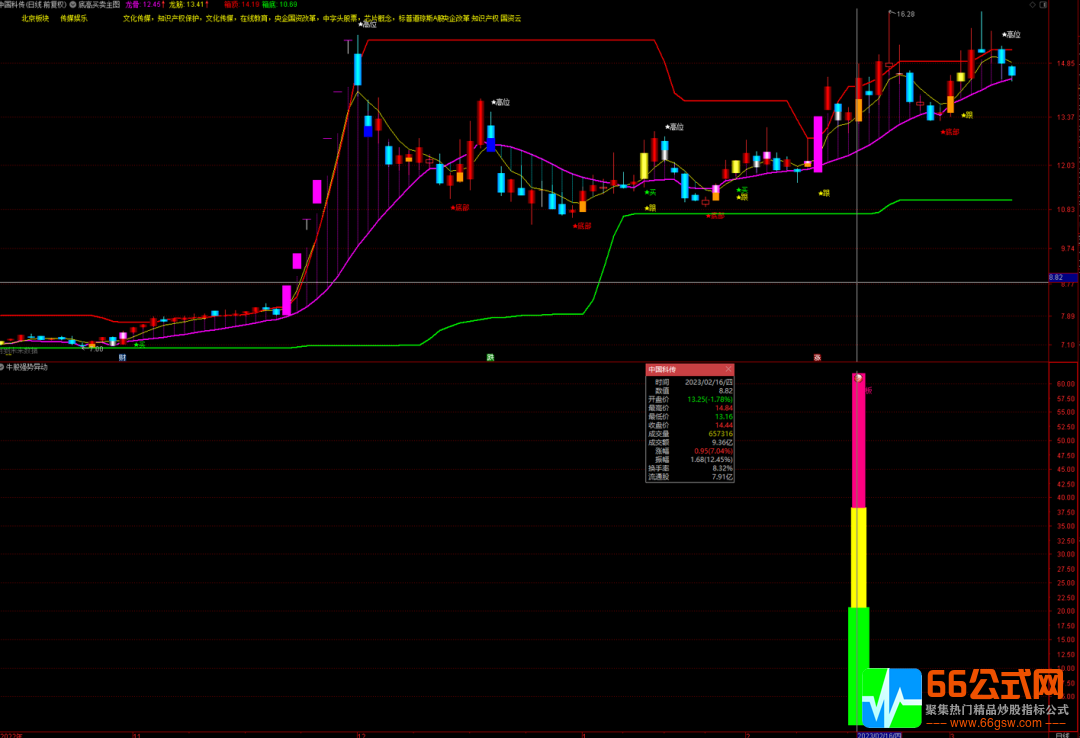Click the 财 event marker on the date axis
The height and width of the screenshot is (738, 1080).
(123, 358)
